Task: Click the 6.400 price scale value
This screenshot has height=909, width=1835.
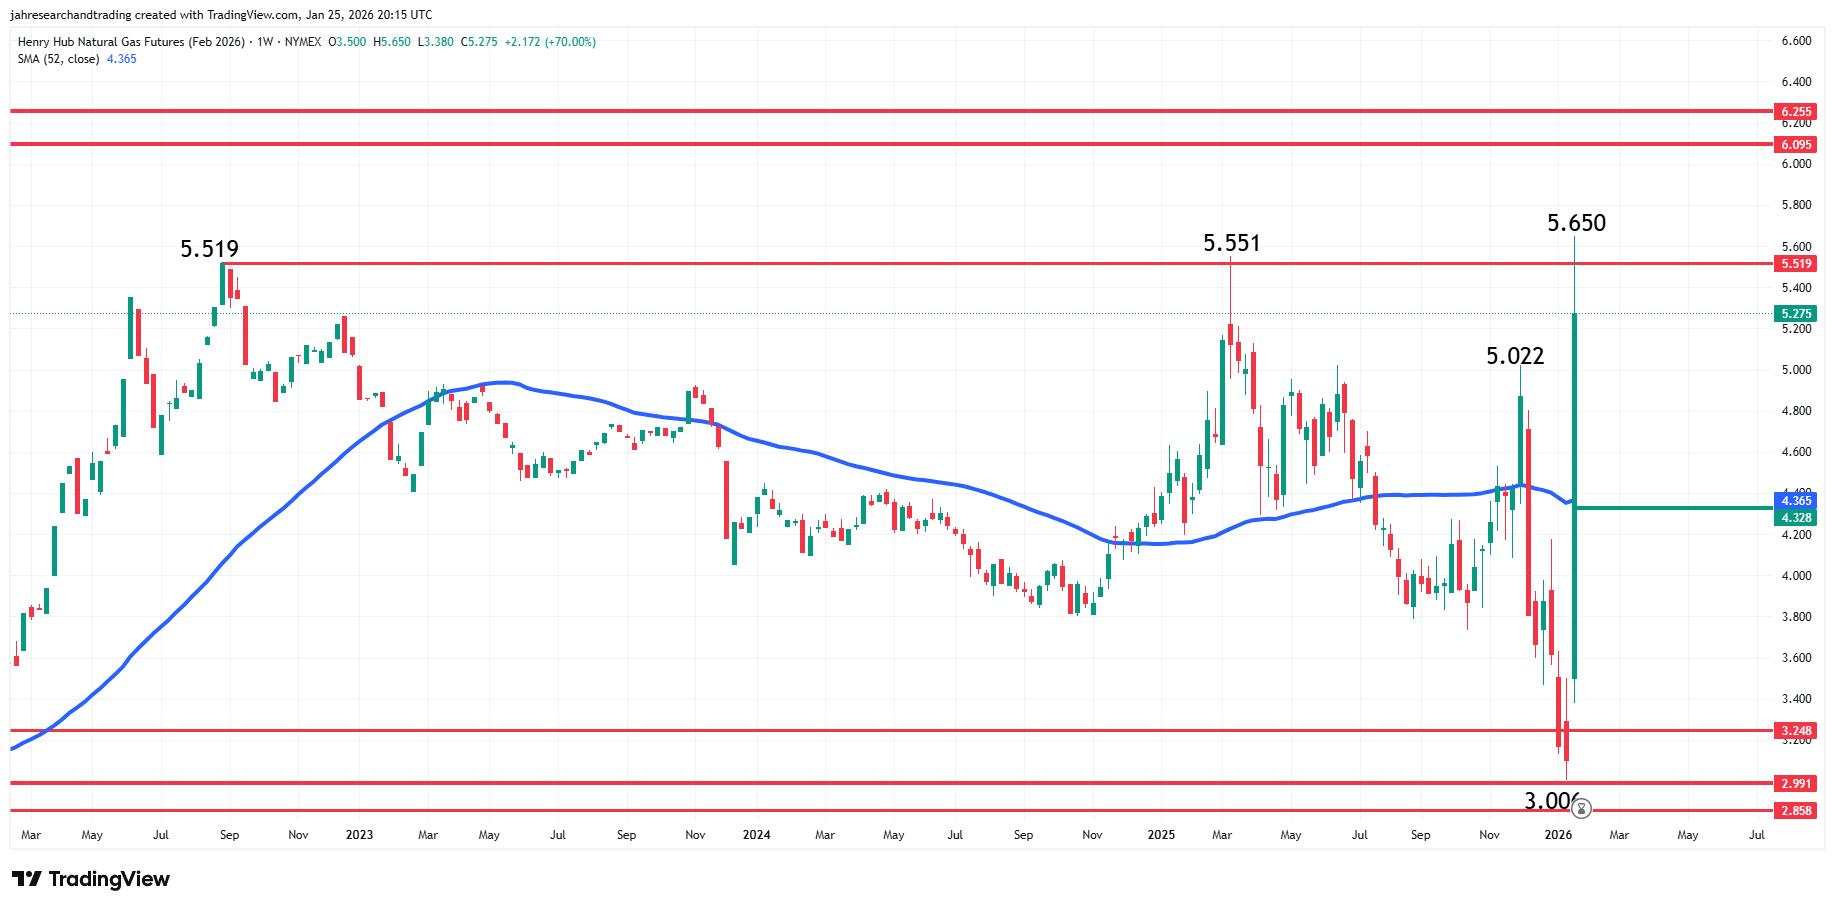Action: coord(1796,82)
